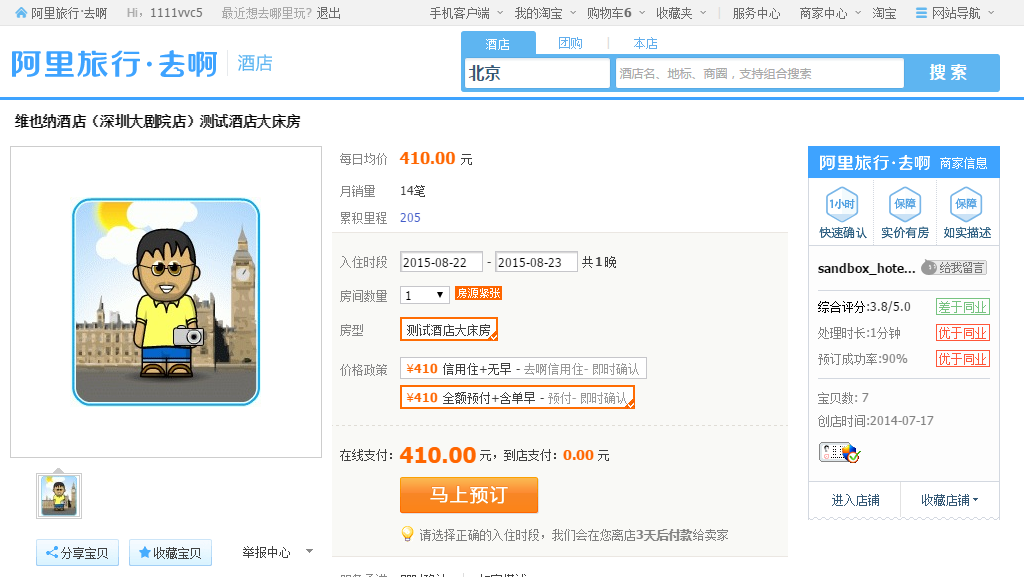Viewport: 1024px width, 577px height.
Task: Expand the 举报中心 dropdown arrow
Action: tap(310, 552)
